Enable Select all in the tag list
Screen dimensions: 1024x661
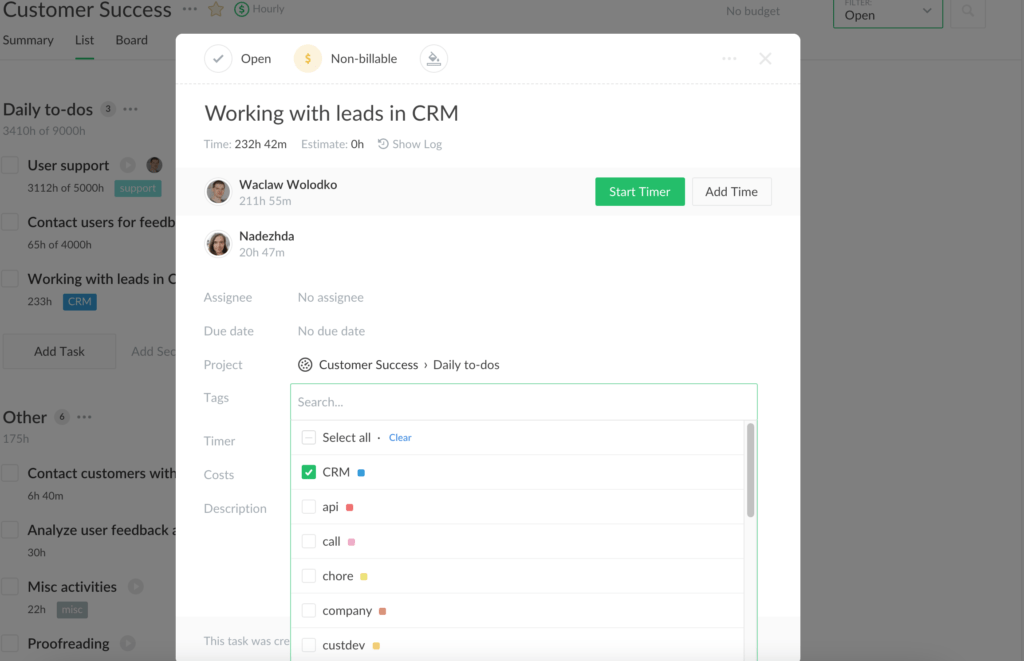[309, 437]
